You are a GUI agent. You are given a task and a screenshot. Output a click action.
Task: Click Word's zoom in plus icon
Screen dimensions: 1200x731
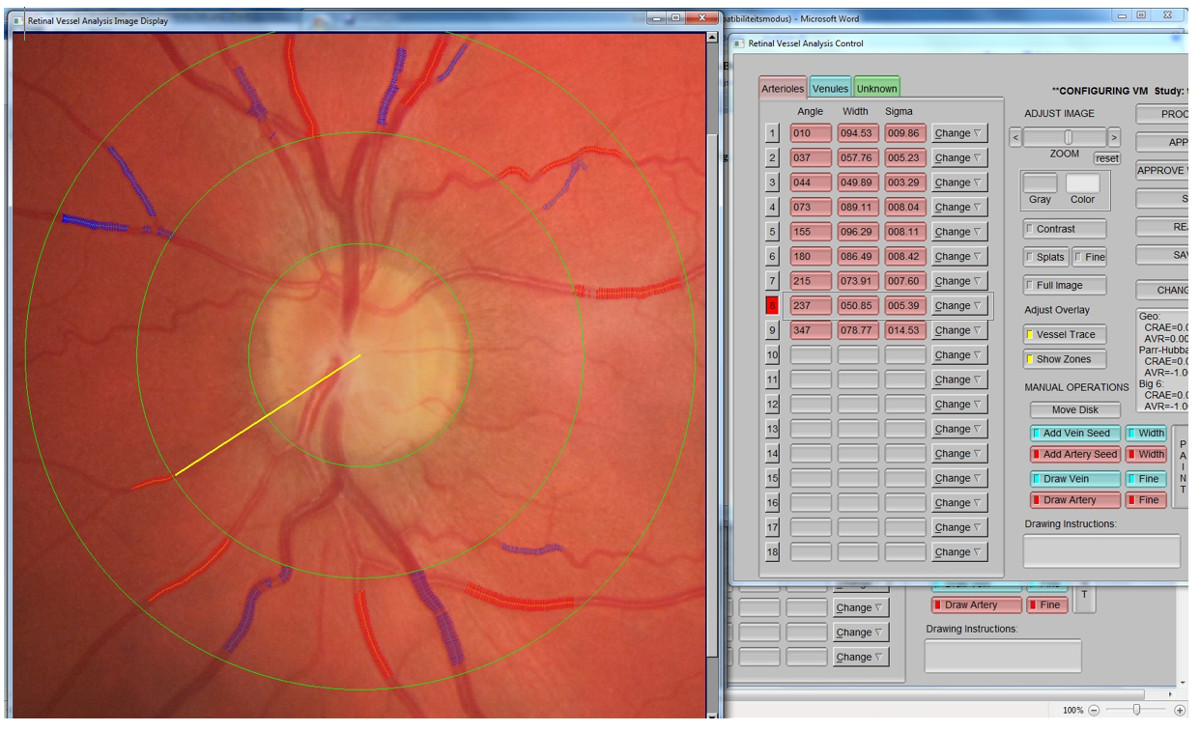(x=1180, y=710)
